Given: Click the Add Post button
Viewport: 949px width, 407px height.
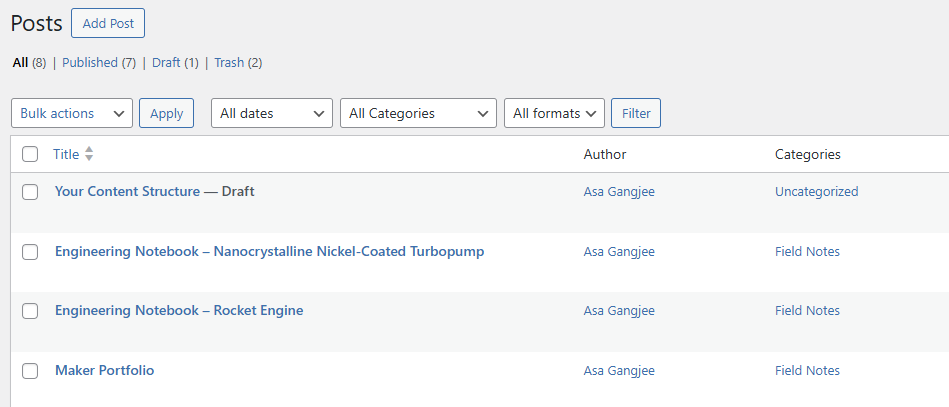Looking at the screenshot, I should coord(108,23).
